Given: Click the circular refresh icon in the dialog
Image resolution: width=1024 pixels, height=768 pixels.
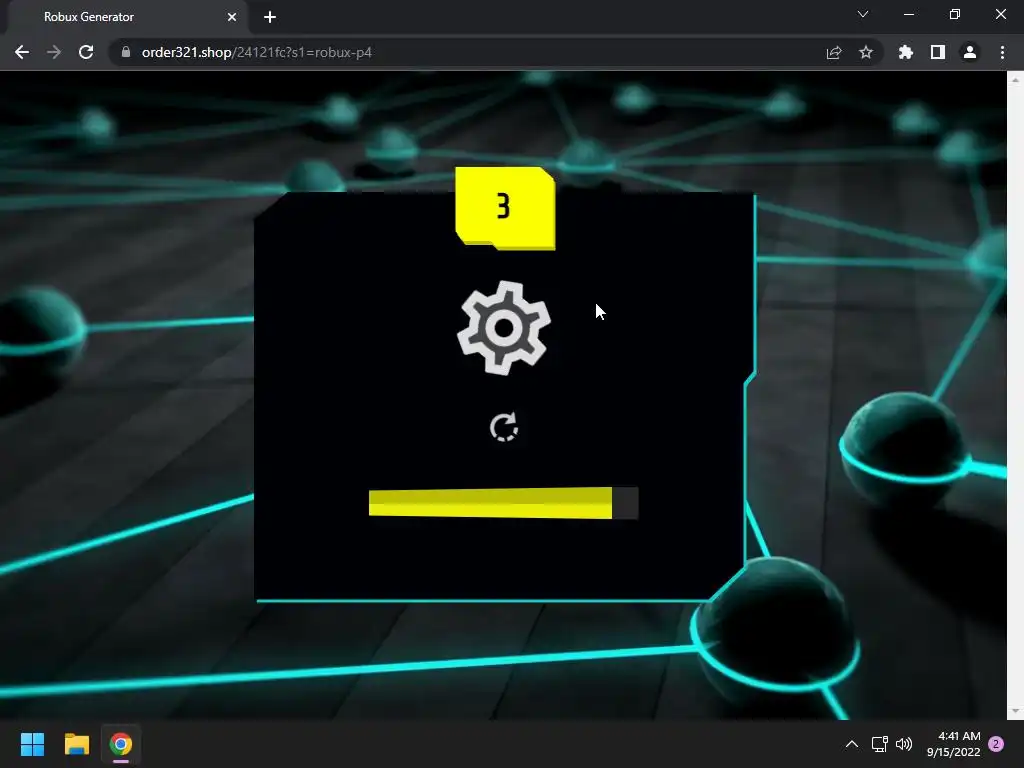Looking at the screenshot, I should click(504, 427).
